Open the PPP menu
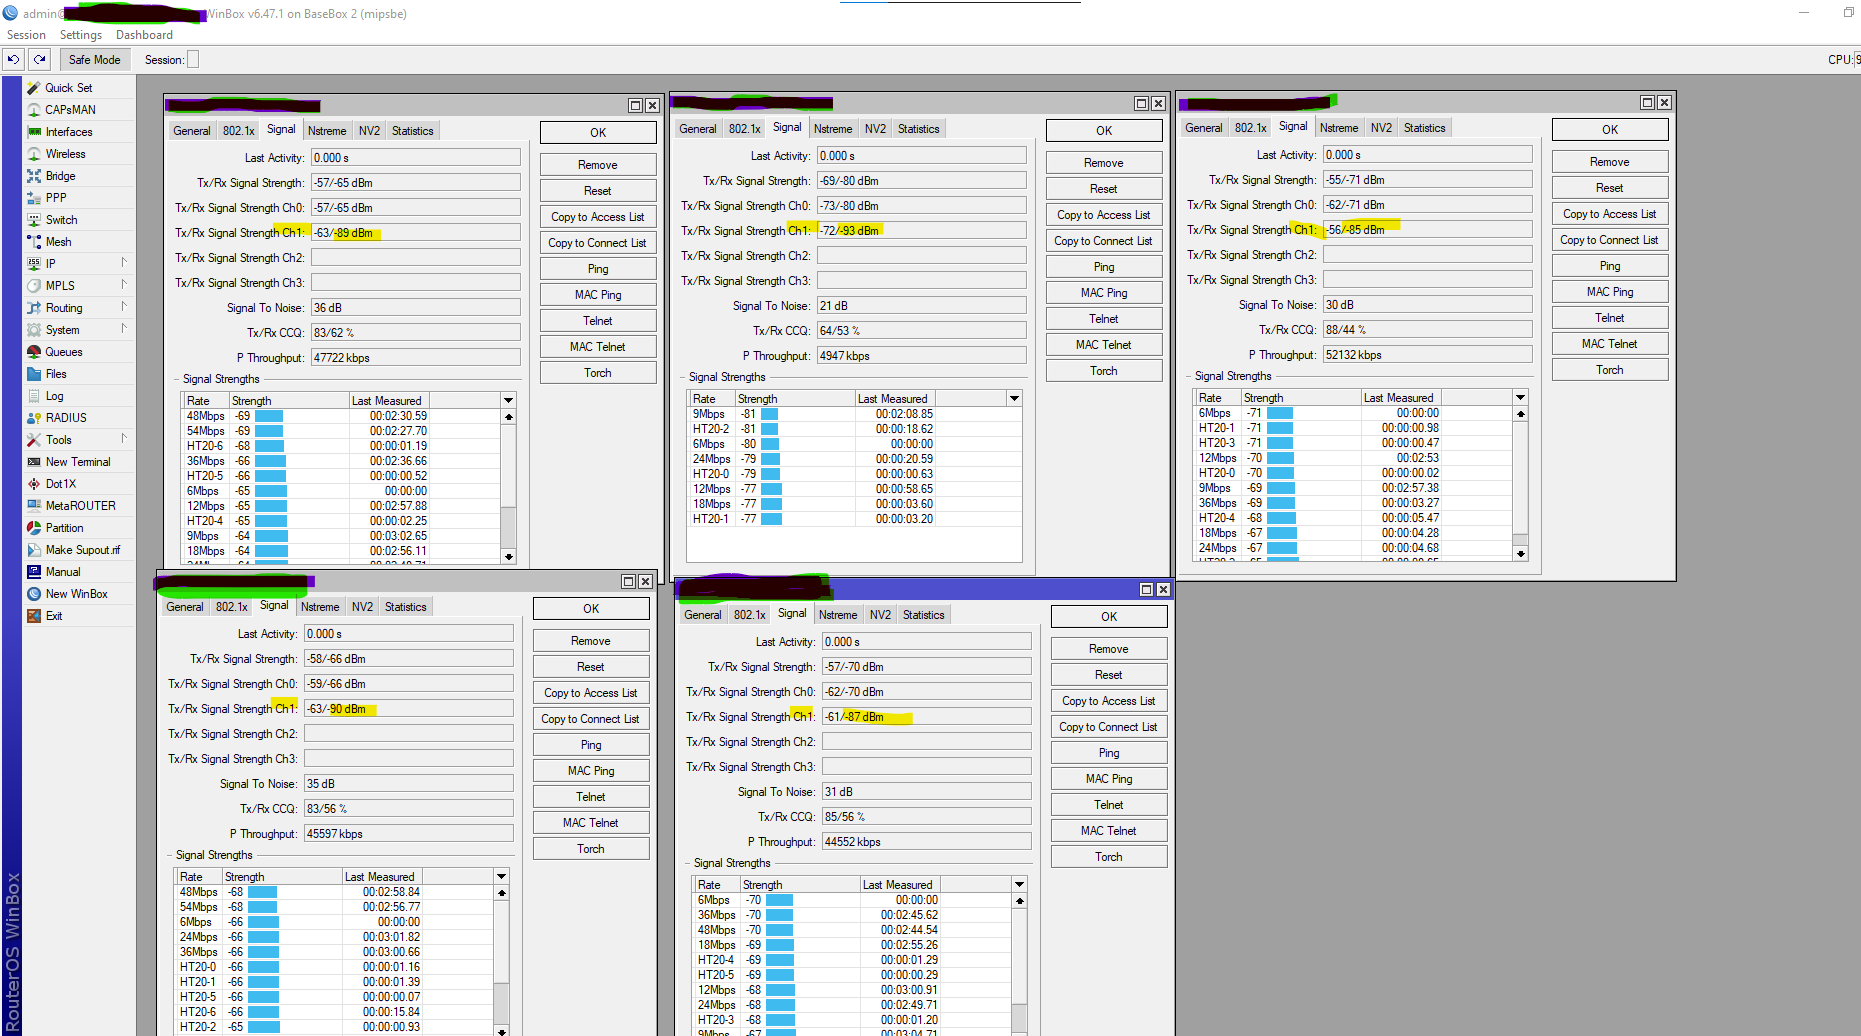 coord(56,198)
